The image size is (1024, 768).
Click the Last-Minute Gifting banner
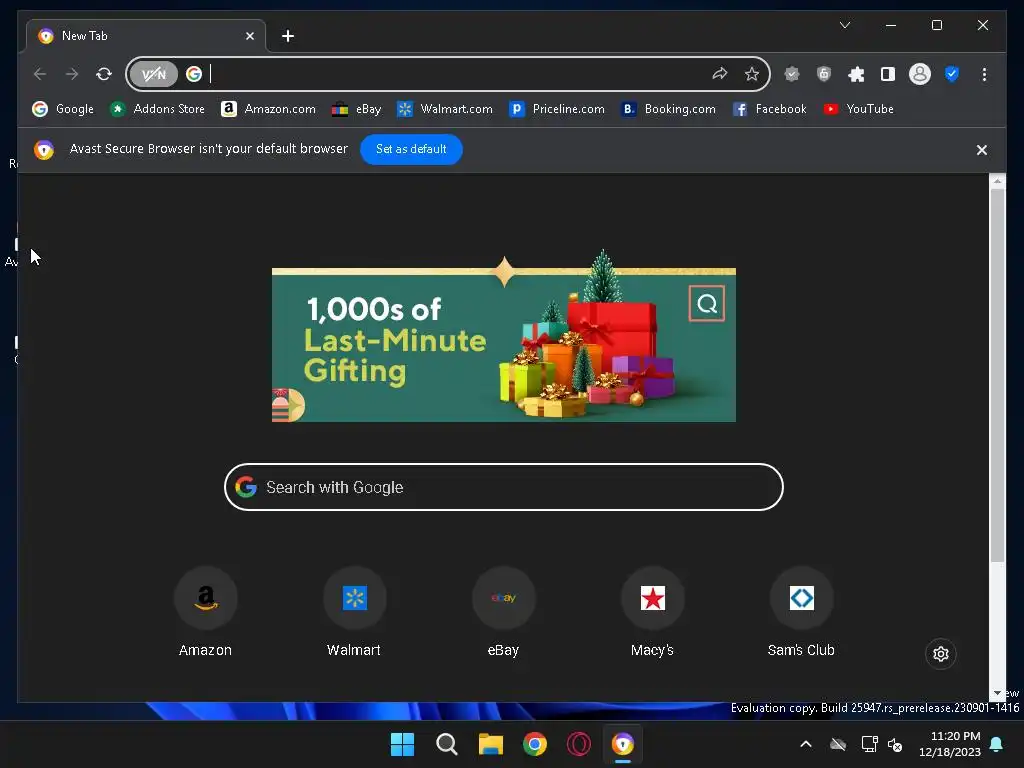(x=504, y=344)
